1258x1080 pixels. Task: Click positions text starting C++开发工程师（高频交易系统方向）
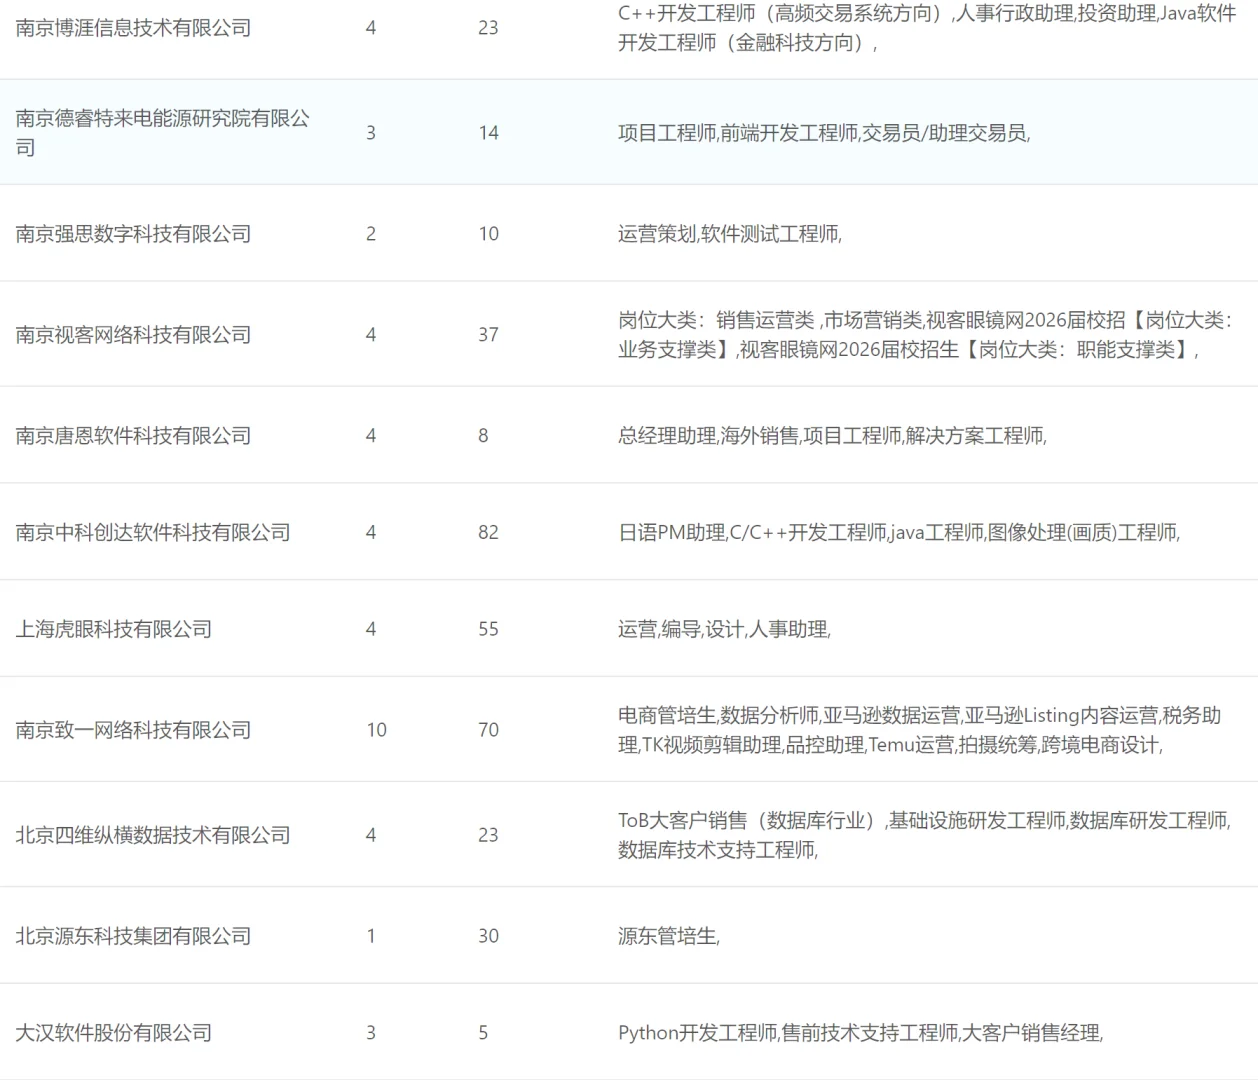click(x=927, y=28)
